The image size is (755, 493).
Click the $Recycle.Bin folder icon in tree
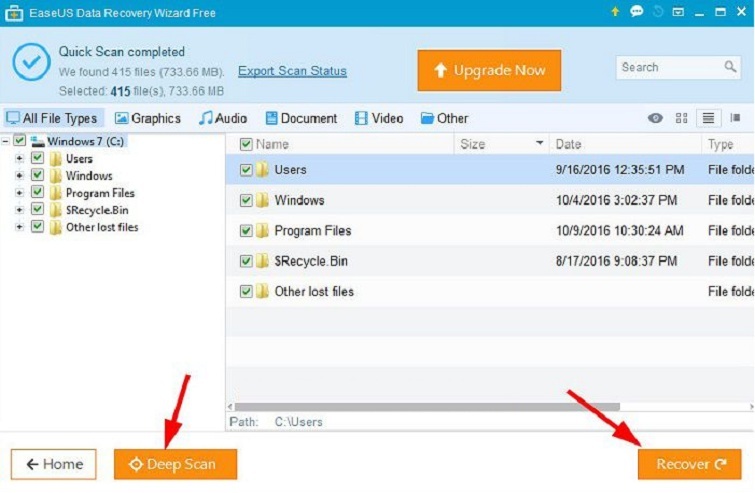56,210
